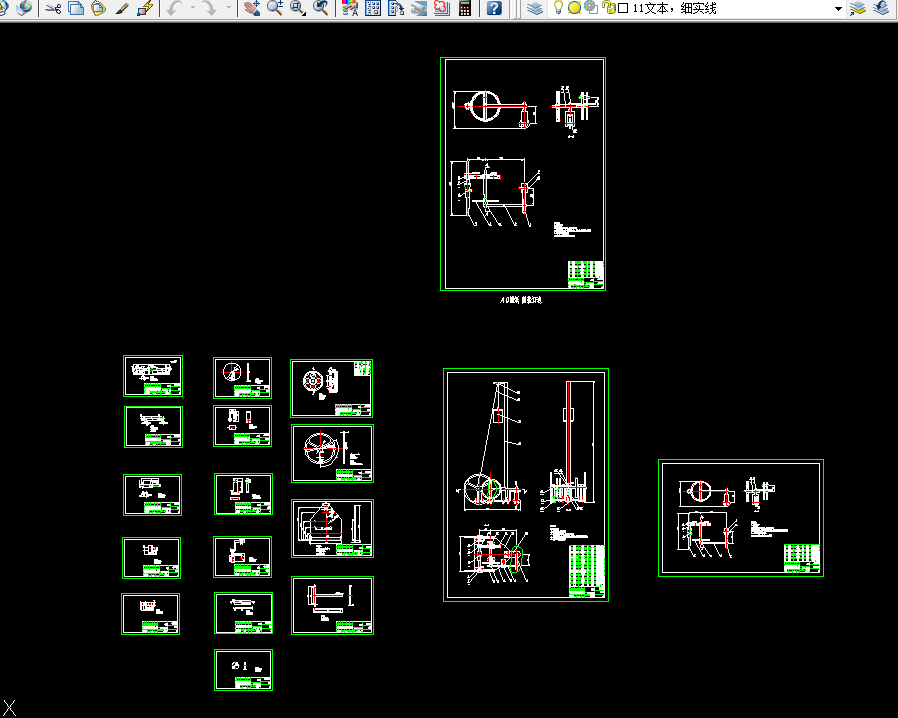The width and height of the screenshot is (898, 718).
Task: Click the Redo arrow
Action: coord(210,8)
